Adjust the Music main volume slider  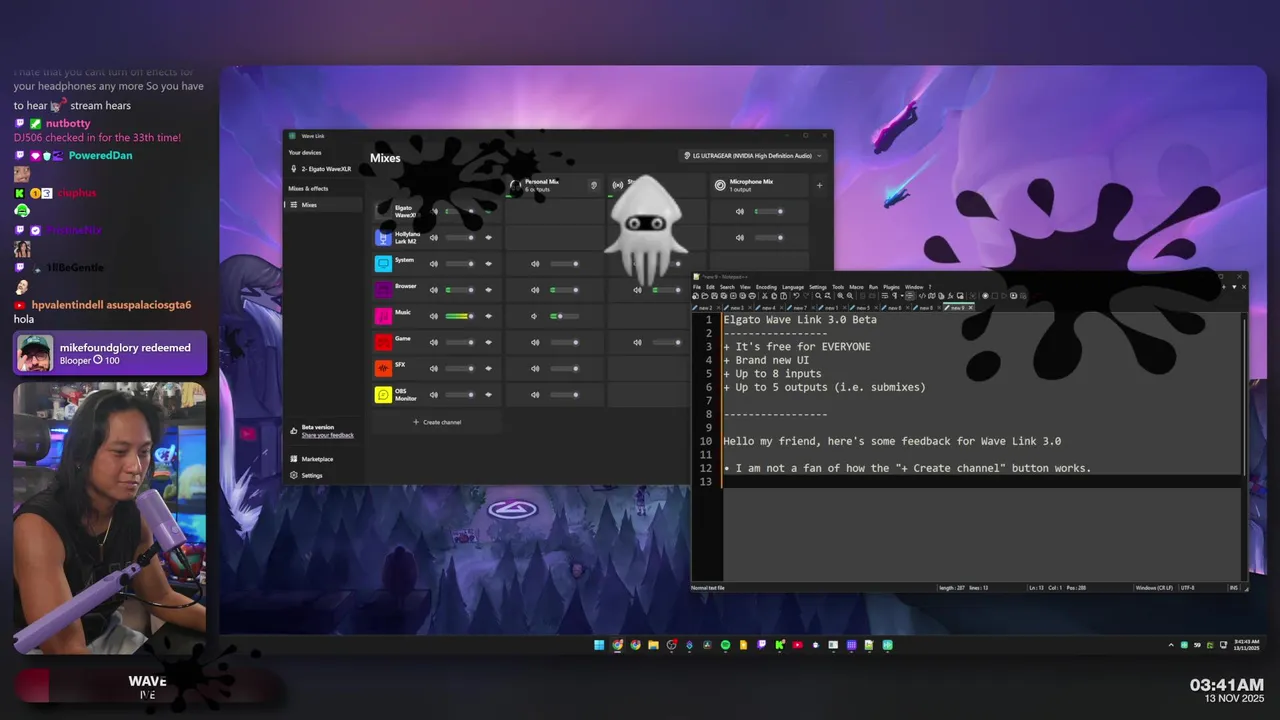tap(460, 315)
